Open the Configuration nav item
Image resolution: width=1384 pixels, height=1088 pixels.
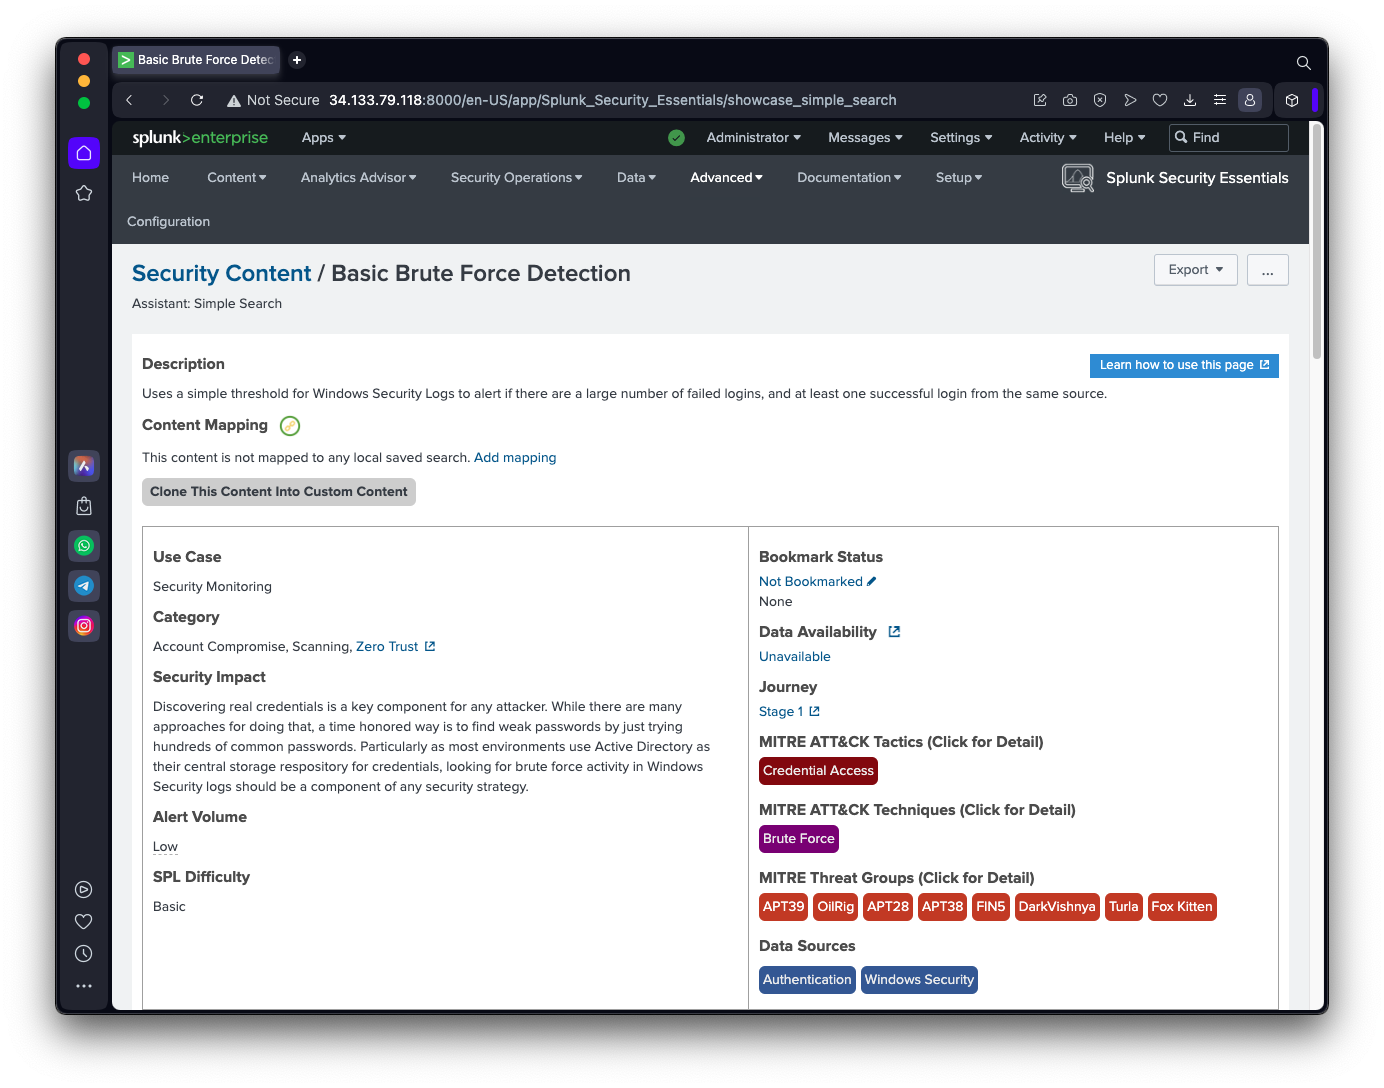click(x=169, y=222)
